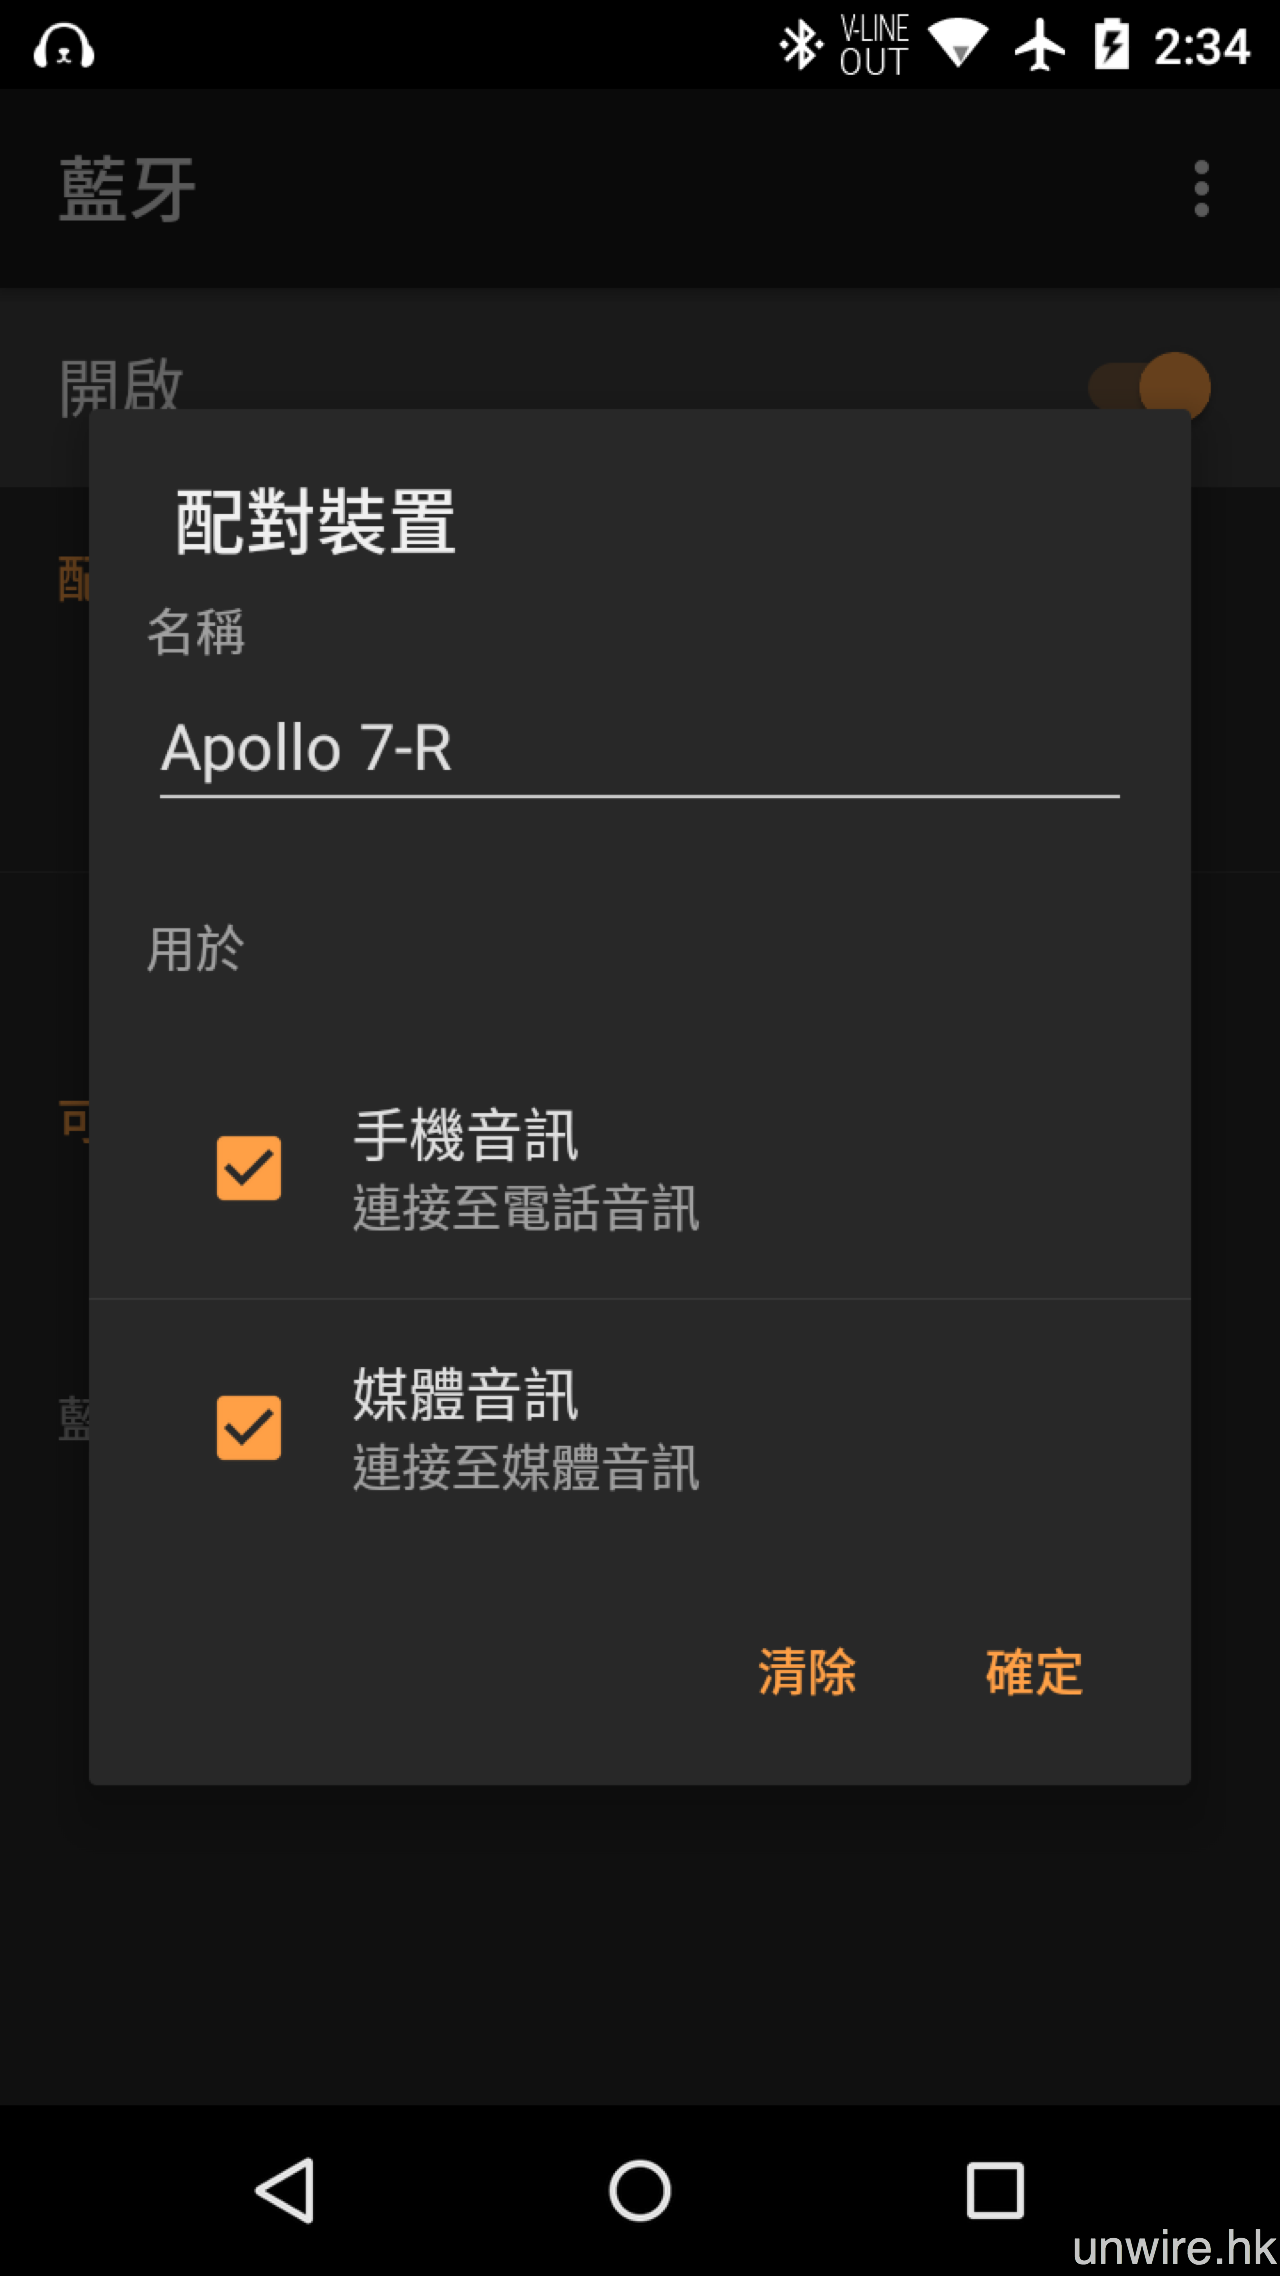1280x2276 pixels.
Task: Open the three-dot overflow menu
Action: click(x=1201, y=188)
